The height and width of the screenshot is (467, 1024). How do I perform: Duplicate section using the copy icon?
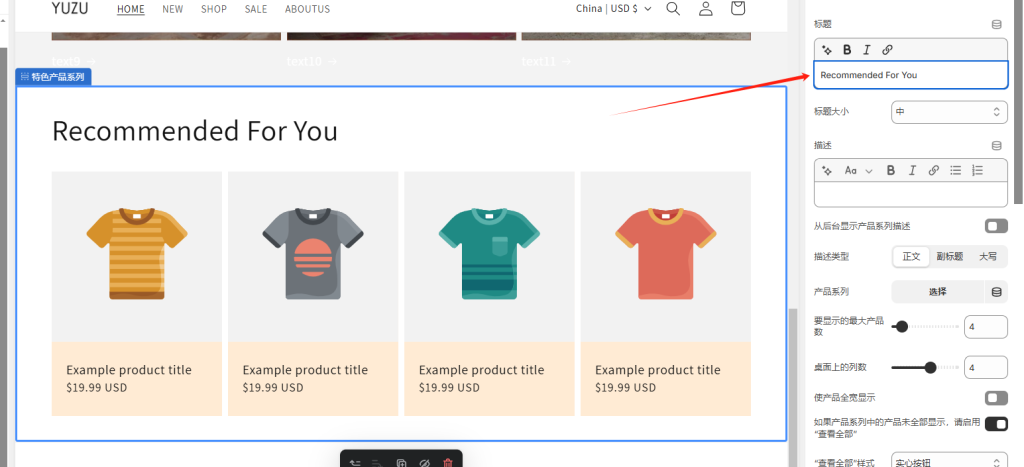[x=400, y=463]
